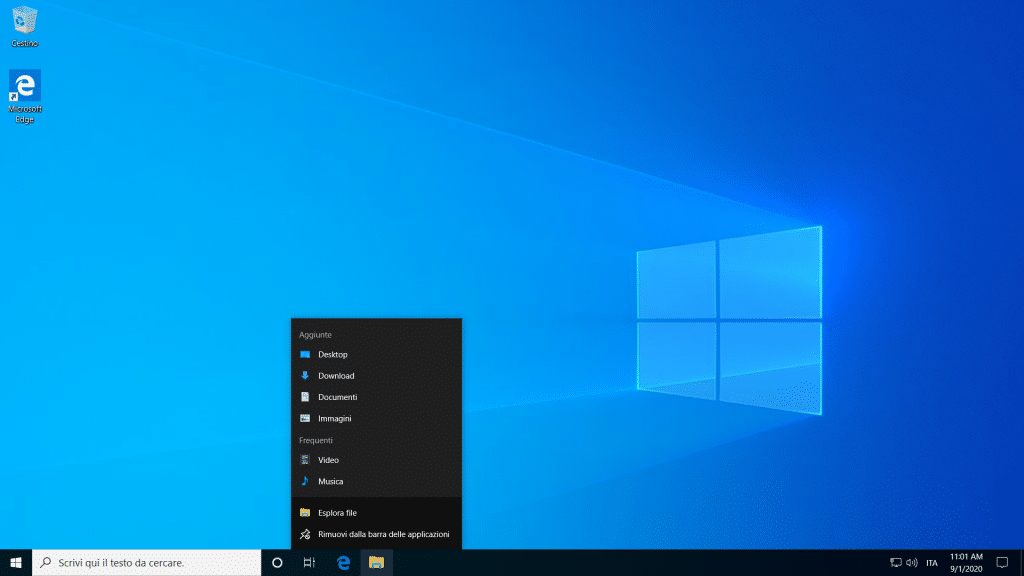Open the network status tray icon
1024x576 pixels.
click(896, 563)
